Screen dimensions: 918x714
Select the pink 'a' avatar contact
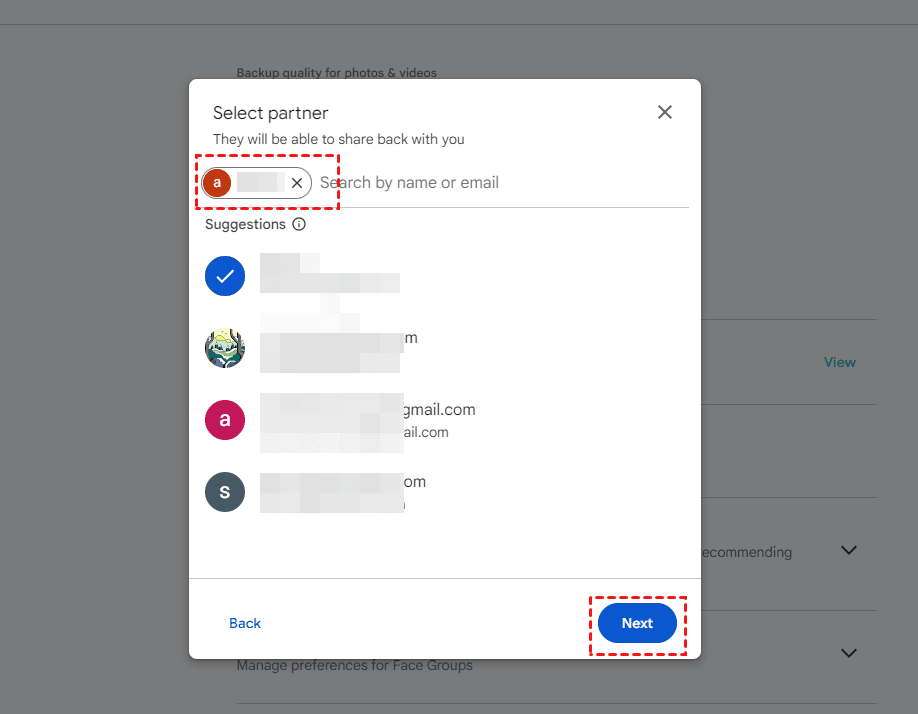coord(225,420)
